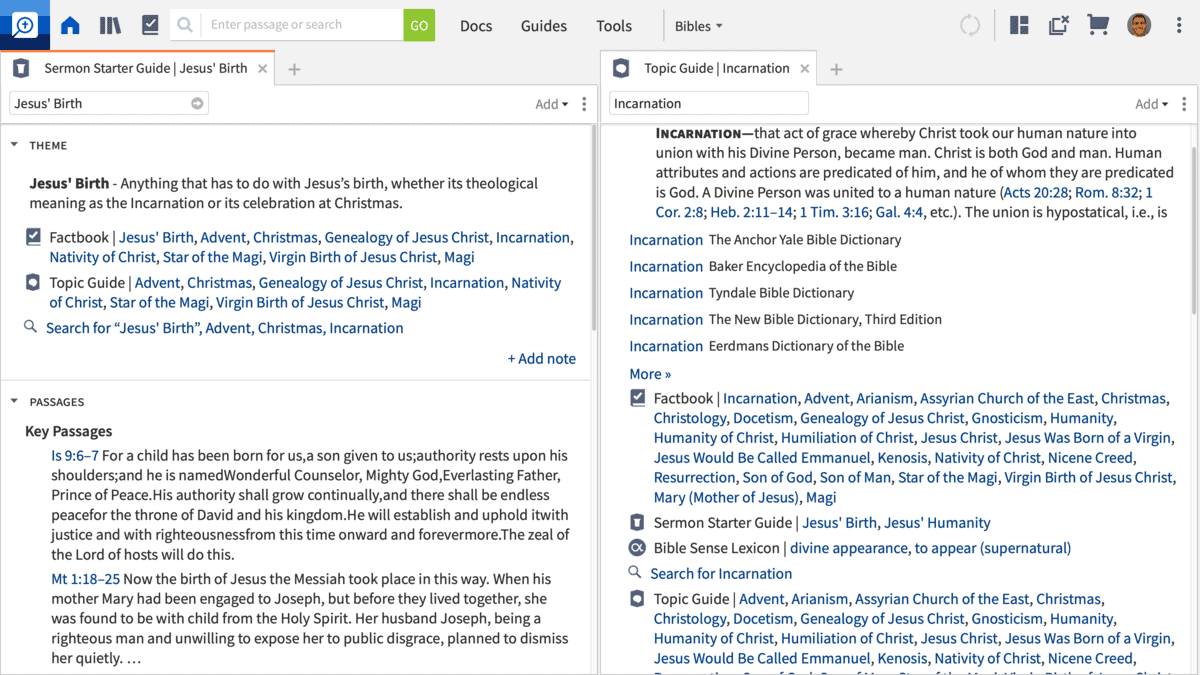Open the checklist icon beside the search box
Image resolution: width=1200 pixels, height=675 pixels.
[x=150, y=26]
